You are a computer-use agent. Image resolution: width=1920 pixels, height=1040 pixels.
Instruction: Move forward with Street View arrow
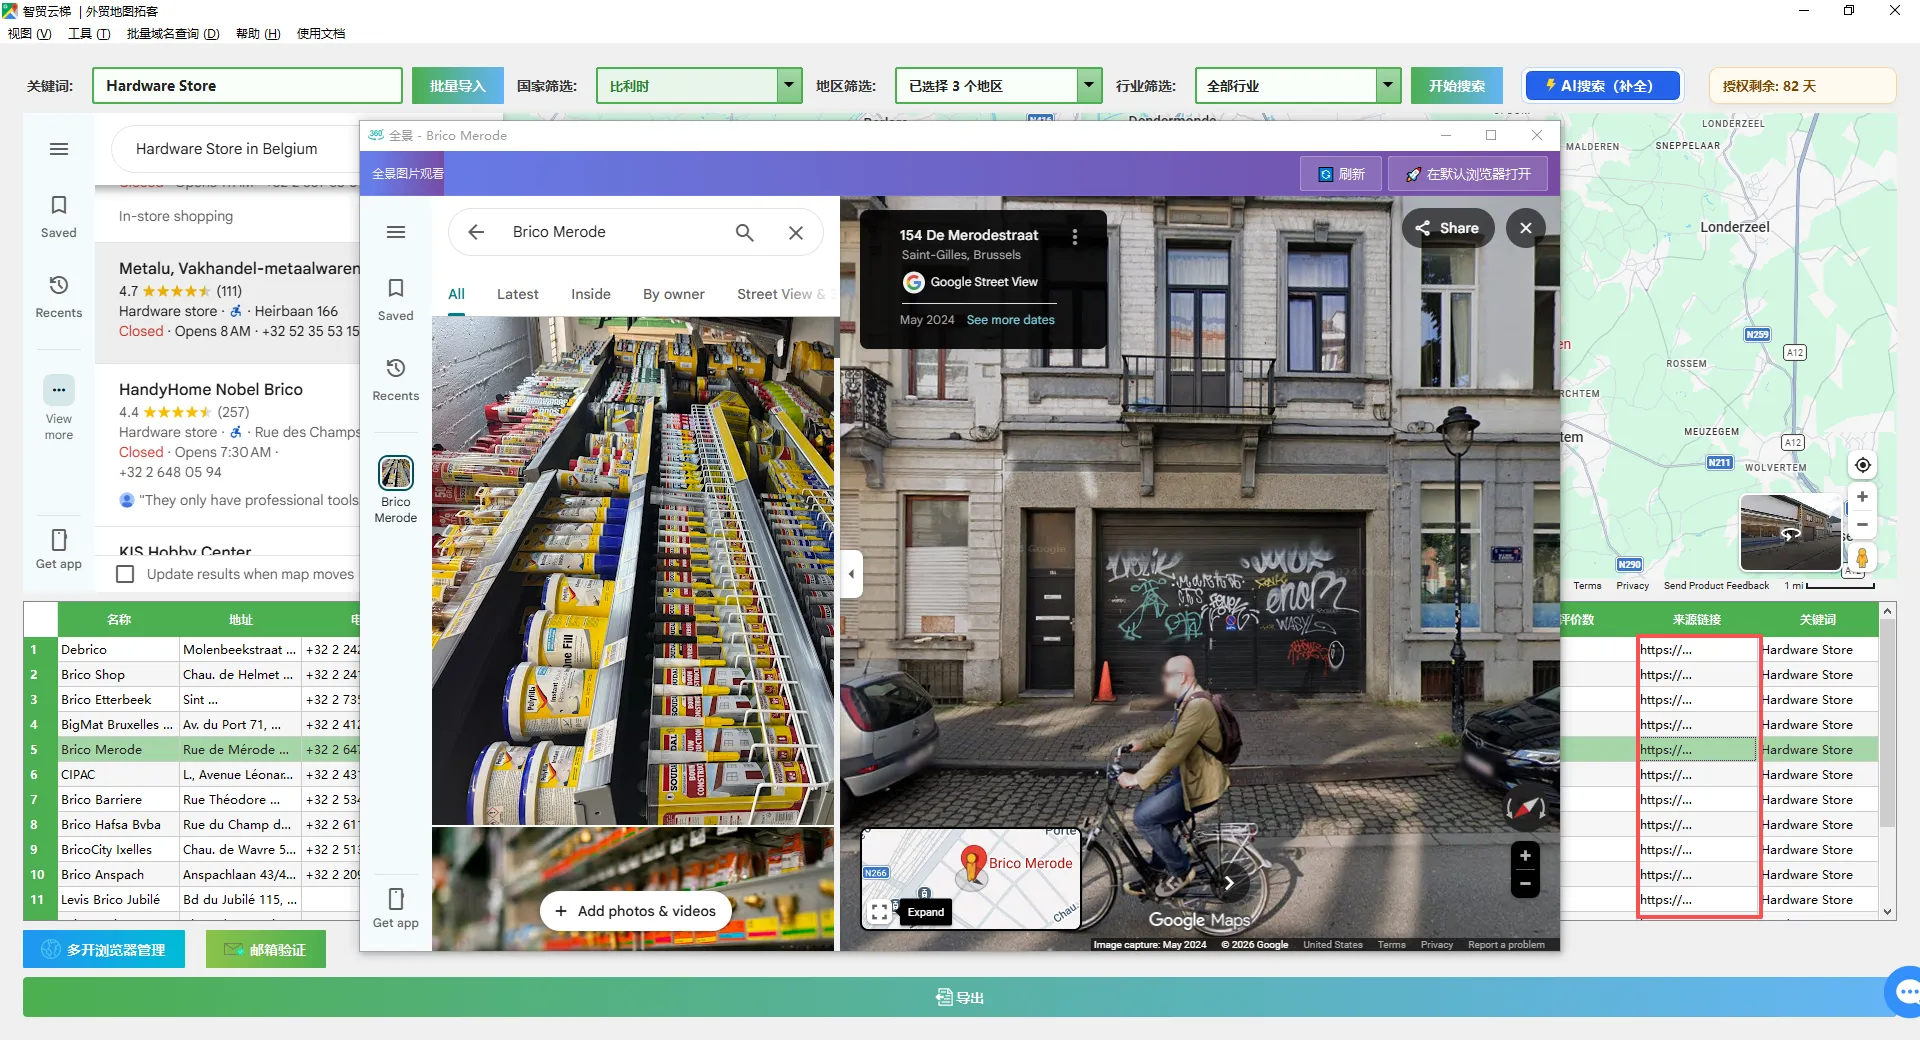[1229, 883]
